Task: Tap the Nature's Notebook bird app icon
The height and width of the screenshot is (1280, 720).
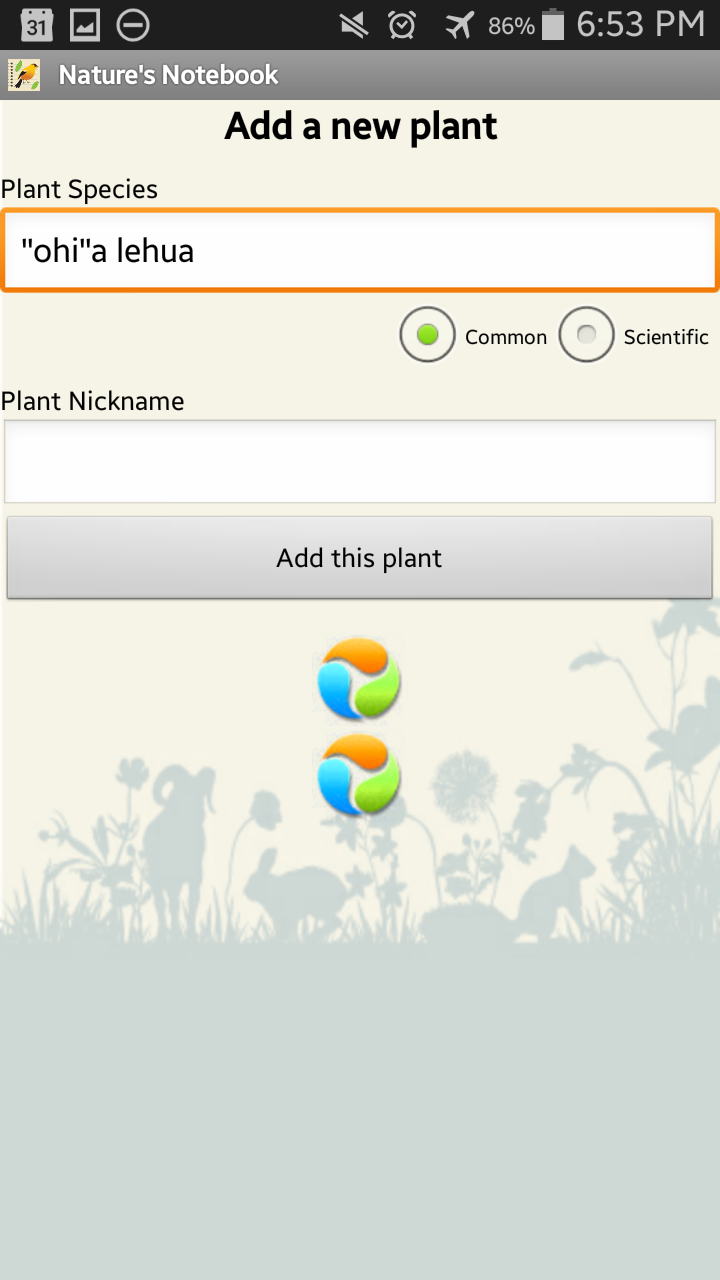Action: [24, 75]
